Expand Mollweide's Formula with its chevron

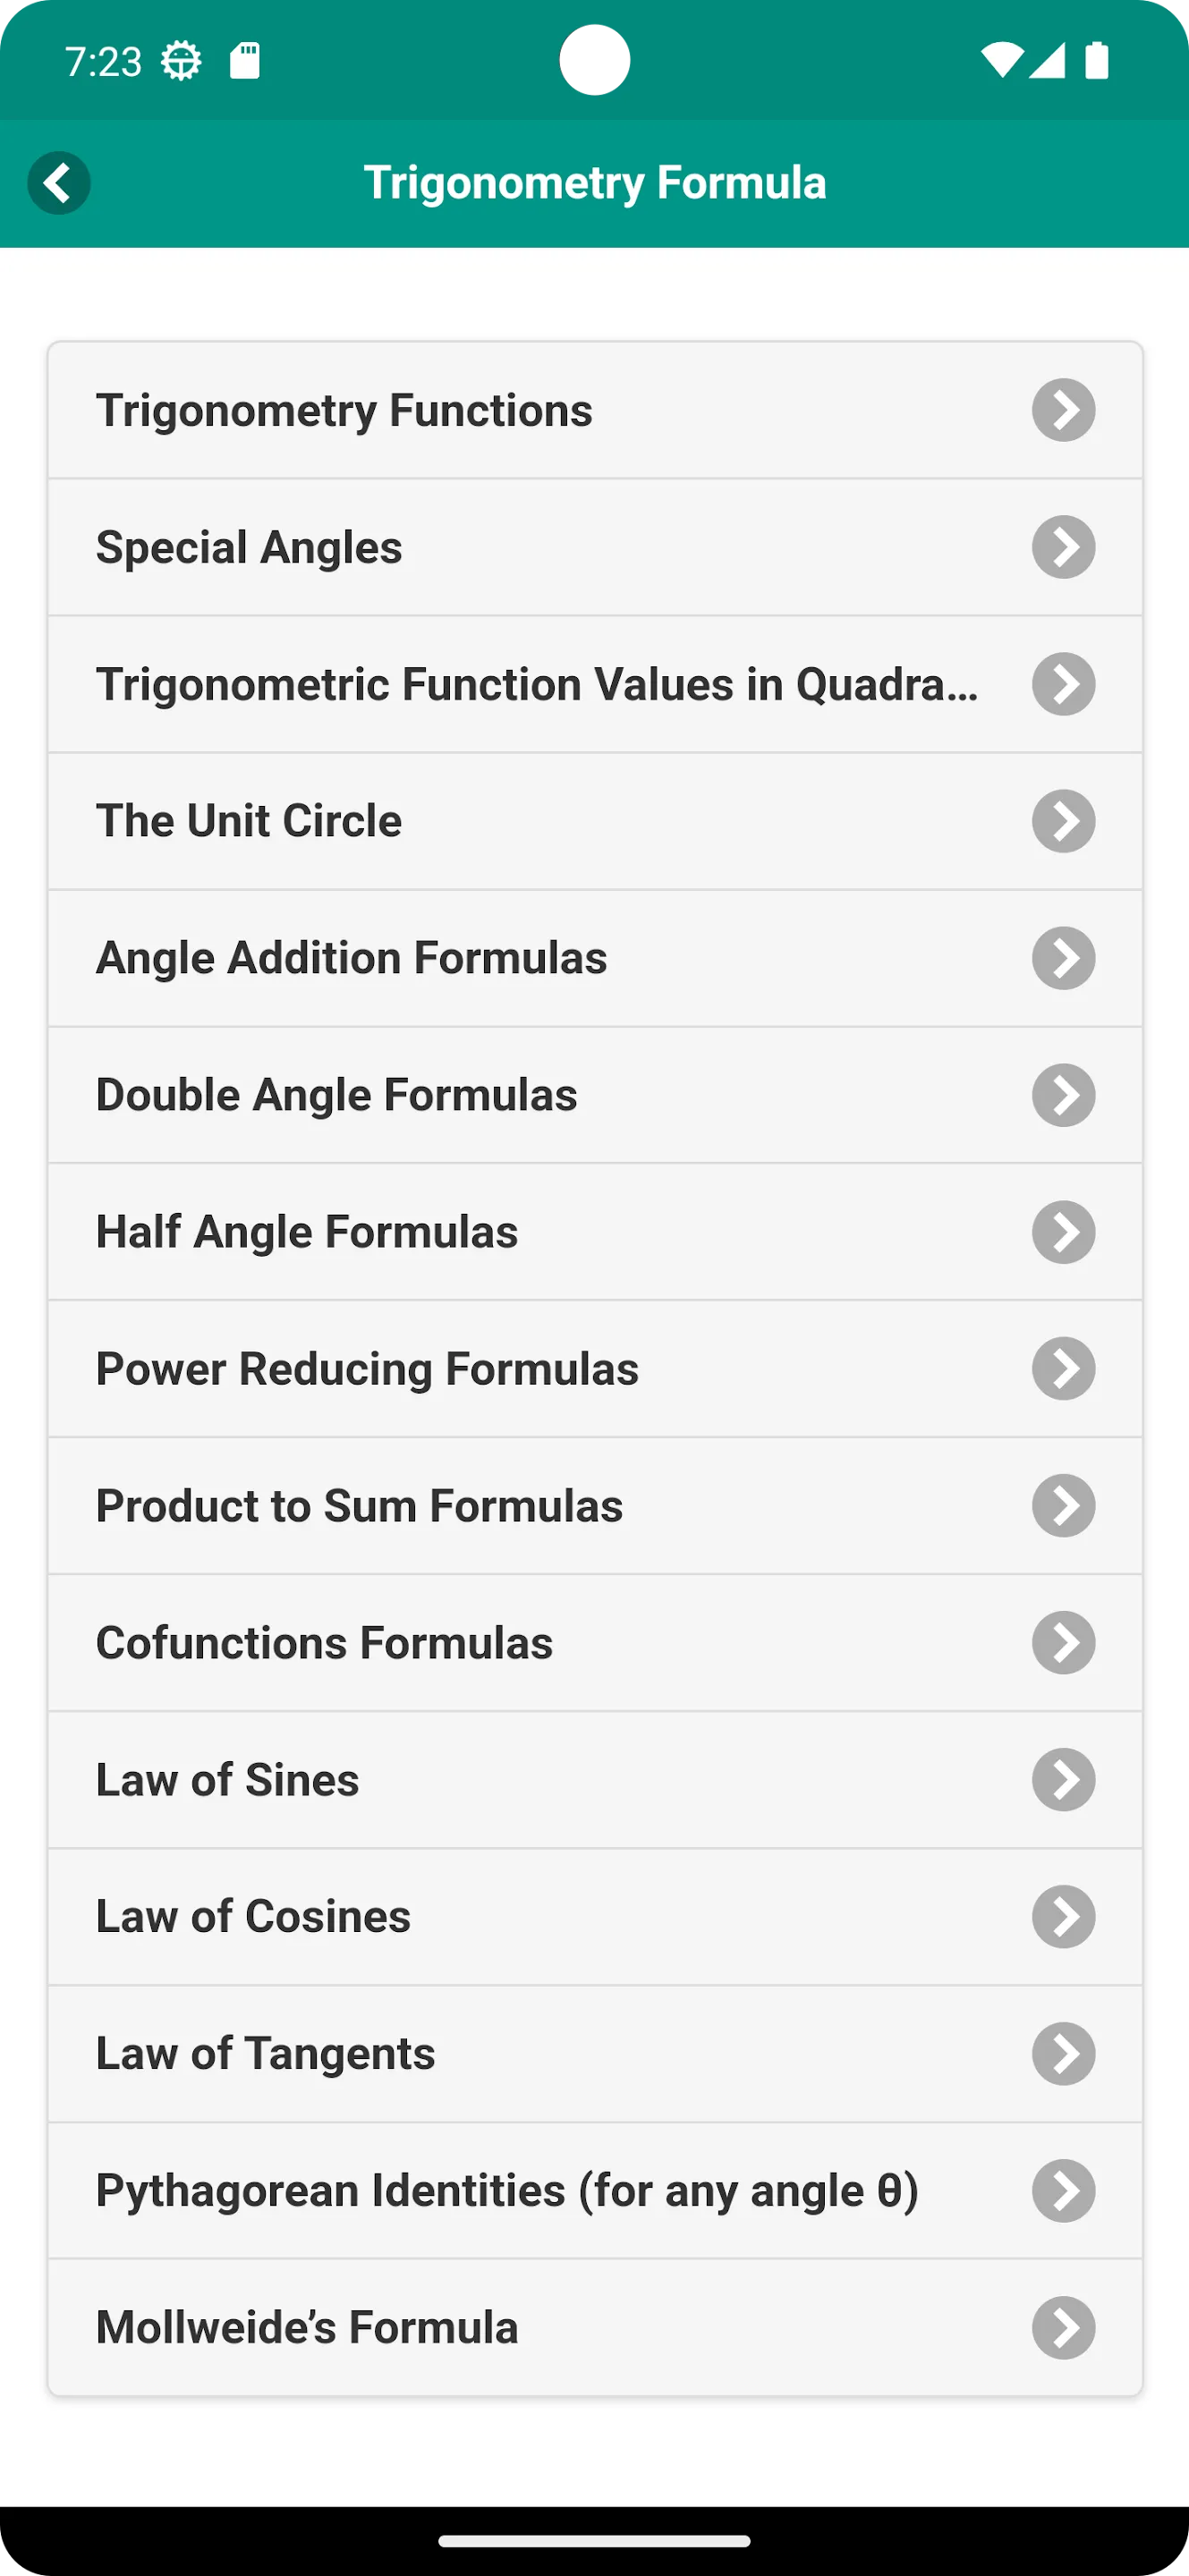pyautogui.click(x=1063, y=2328)
